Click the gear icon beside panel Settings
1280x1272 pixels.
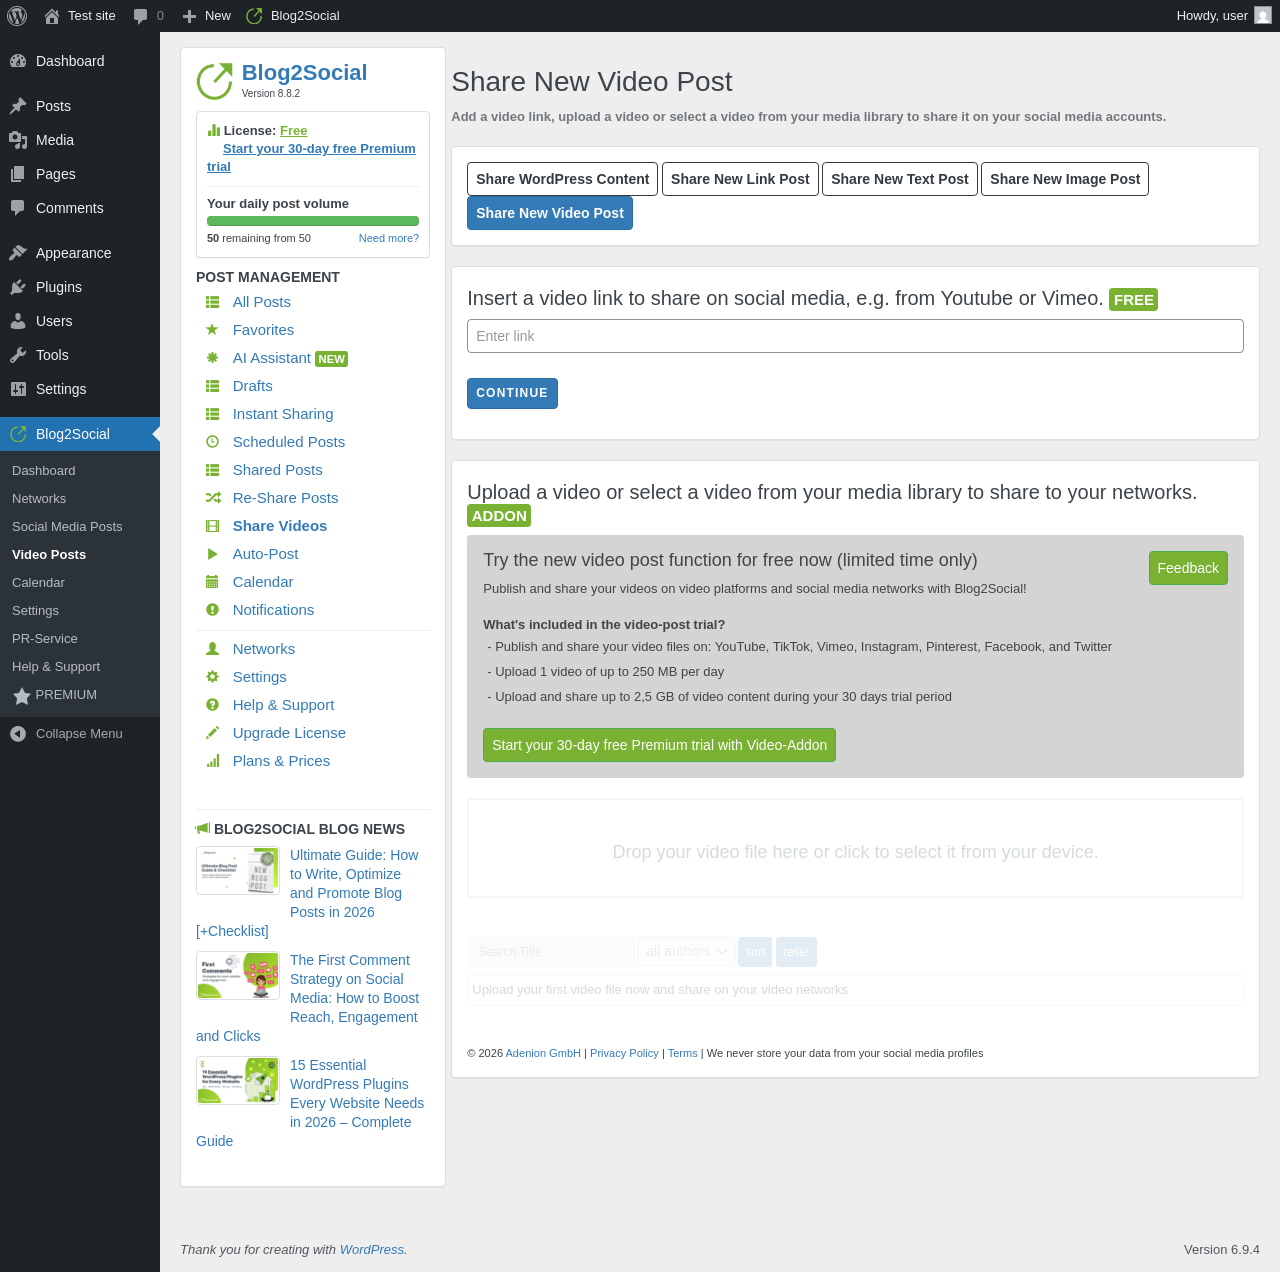pos(212,677)
